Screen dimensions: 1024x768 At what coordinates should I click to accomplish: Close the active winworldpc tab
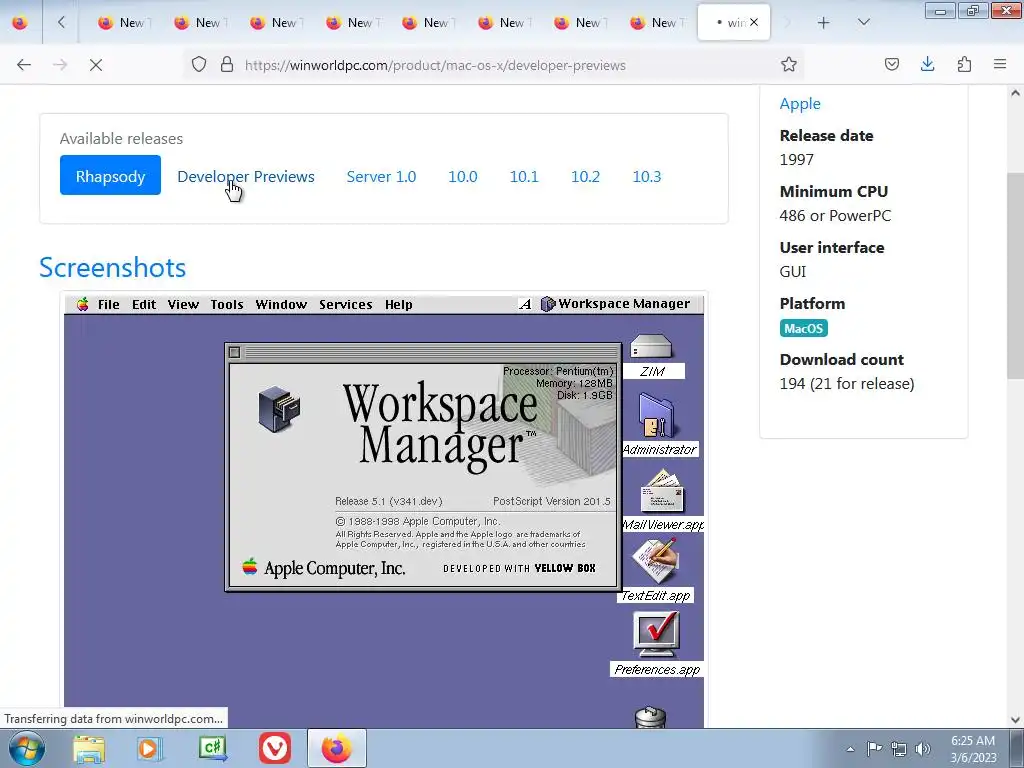pyautogui.click(x=754, y=22)
